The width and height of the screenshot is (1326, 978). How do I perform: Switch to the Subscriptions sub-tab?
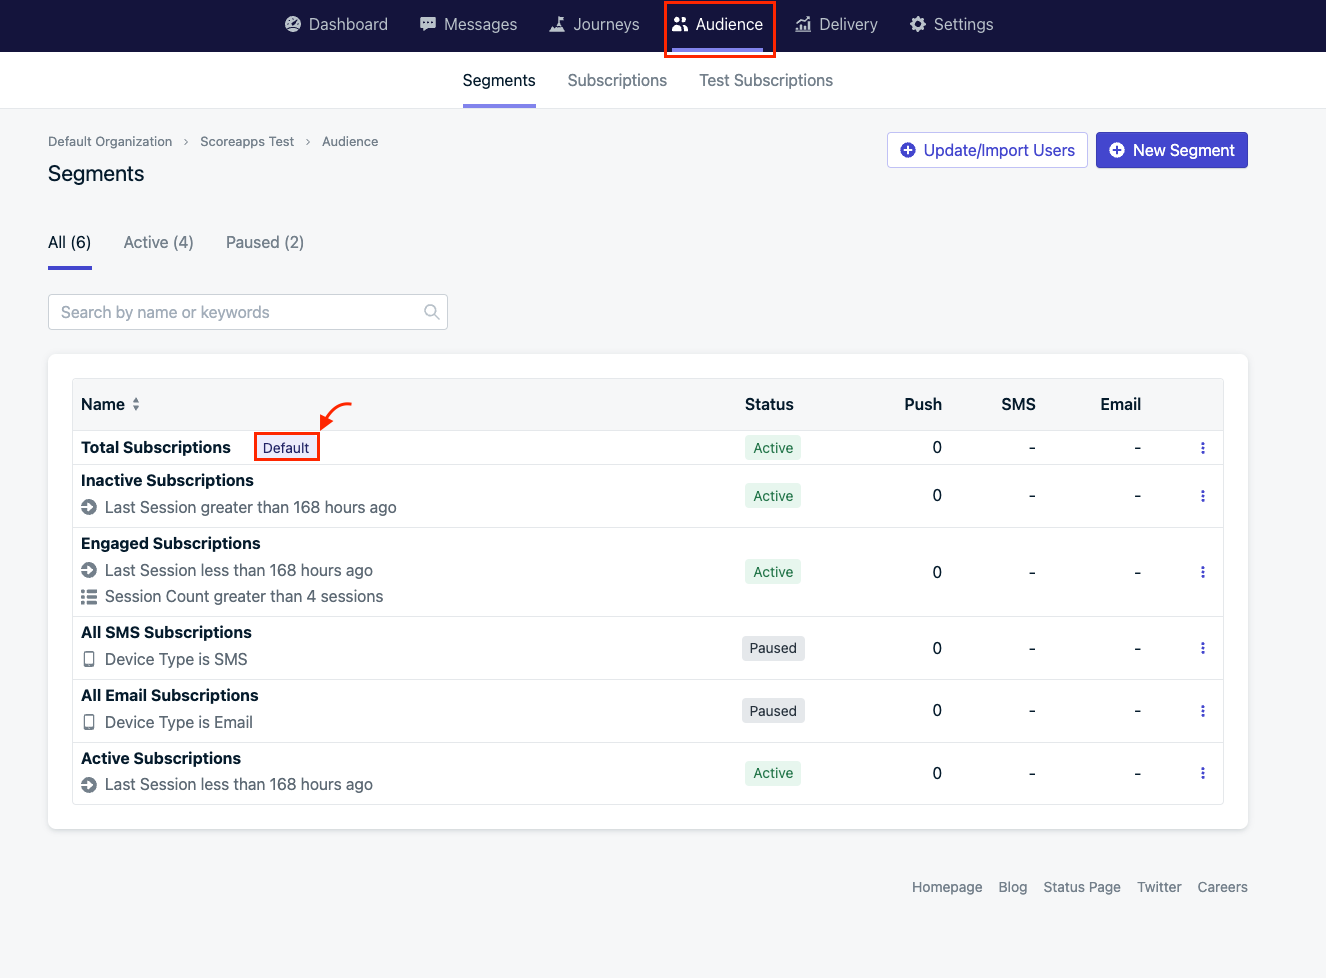[x=617, y=80]
